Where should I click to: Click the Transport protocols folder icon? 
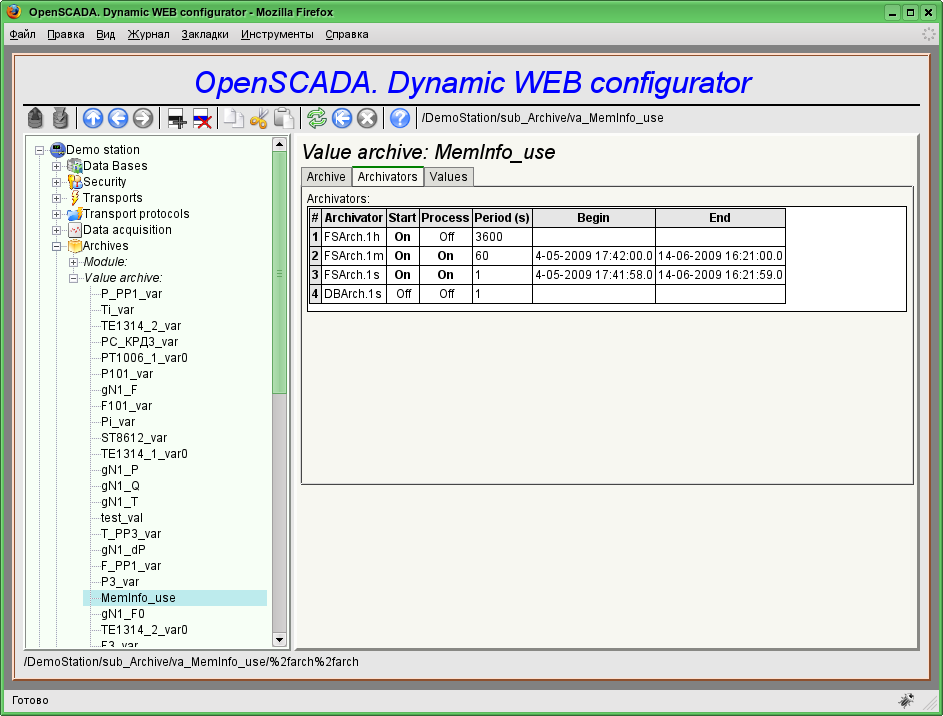[x=75, y=214]
